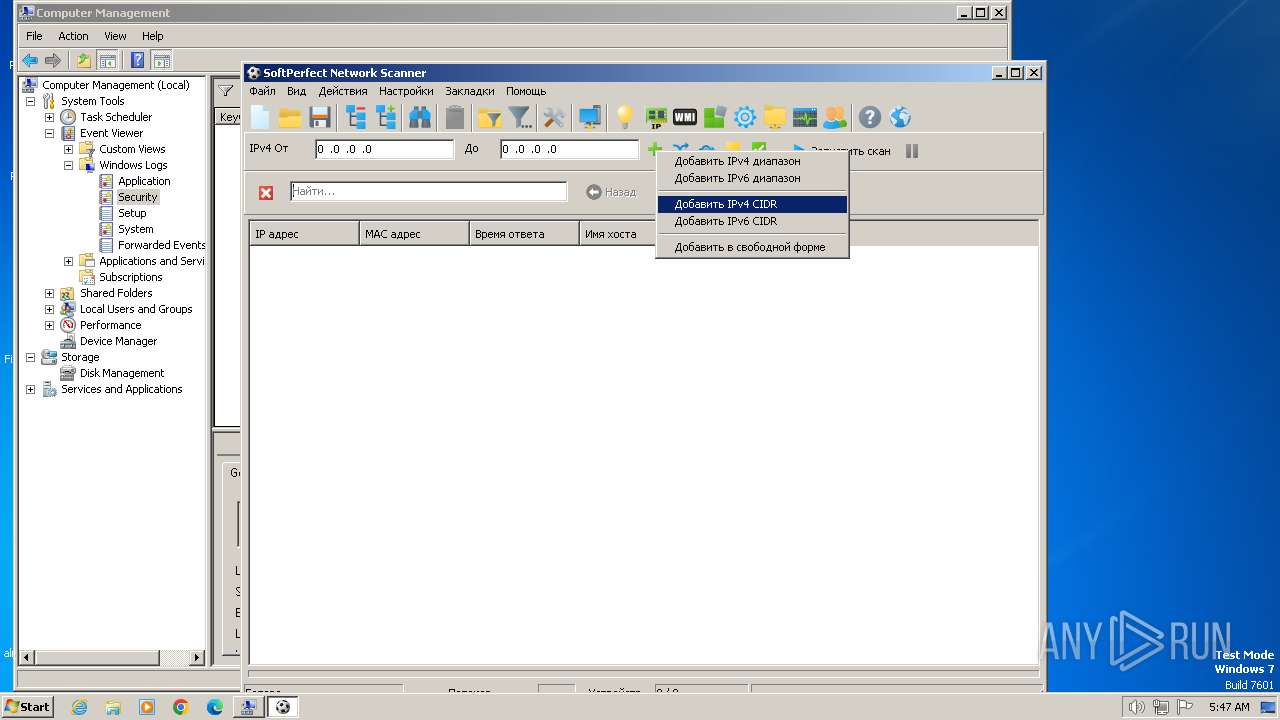Open Google Chrome from taskbar

[181, 707]
